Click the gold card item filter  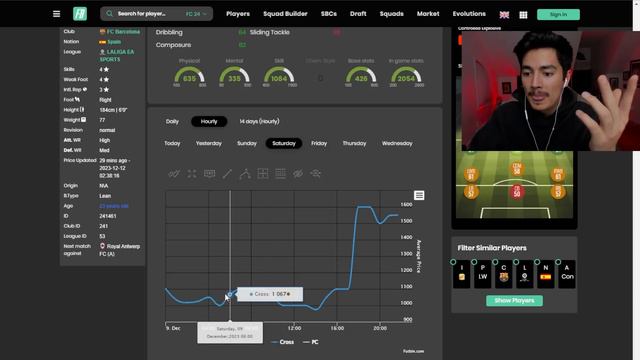tap(462, 277)
